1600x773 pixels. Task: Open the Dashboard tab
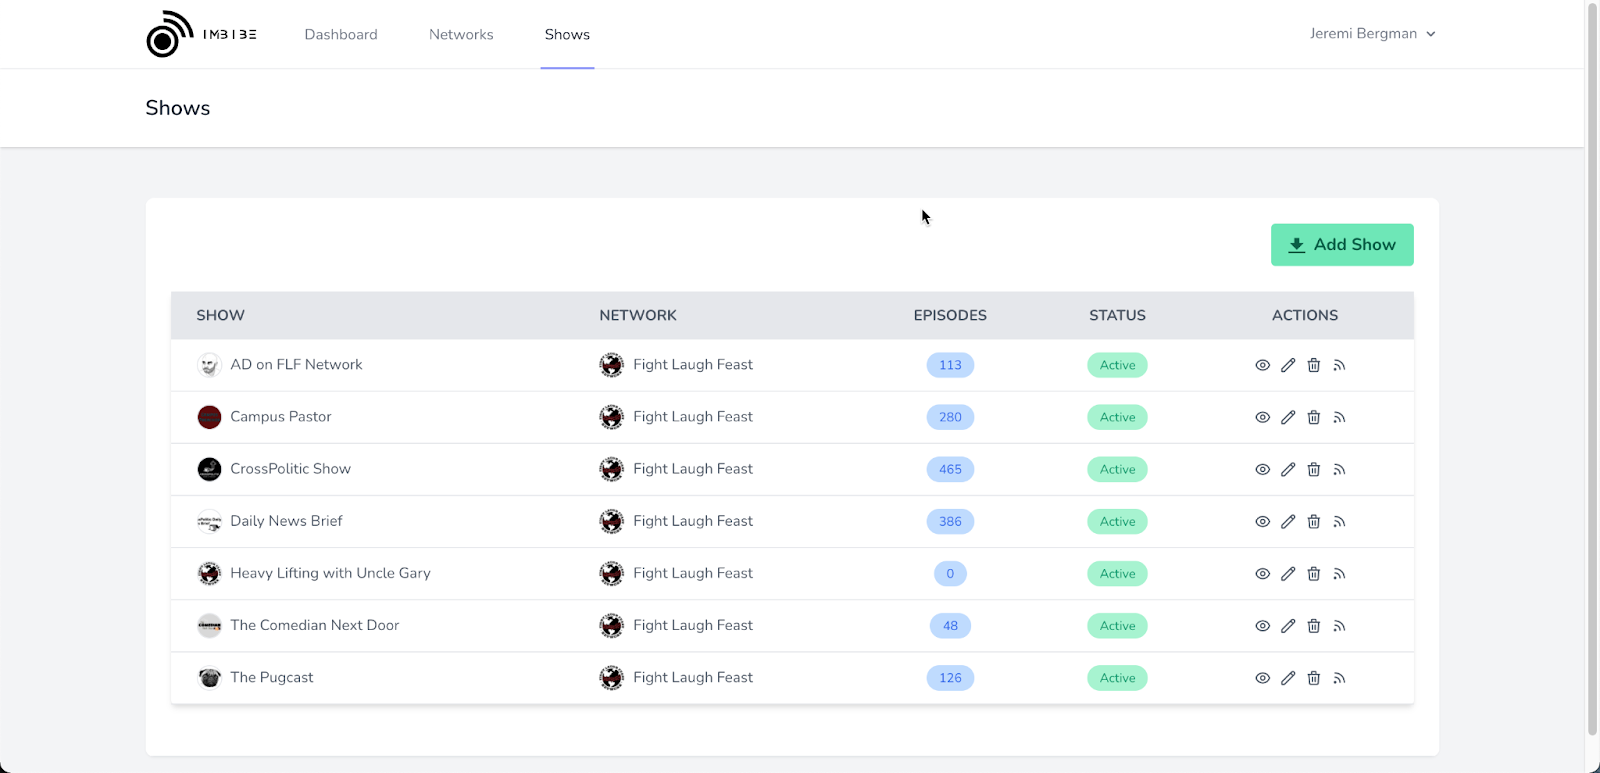[x=341, y=34]
